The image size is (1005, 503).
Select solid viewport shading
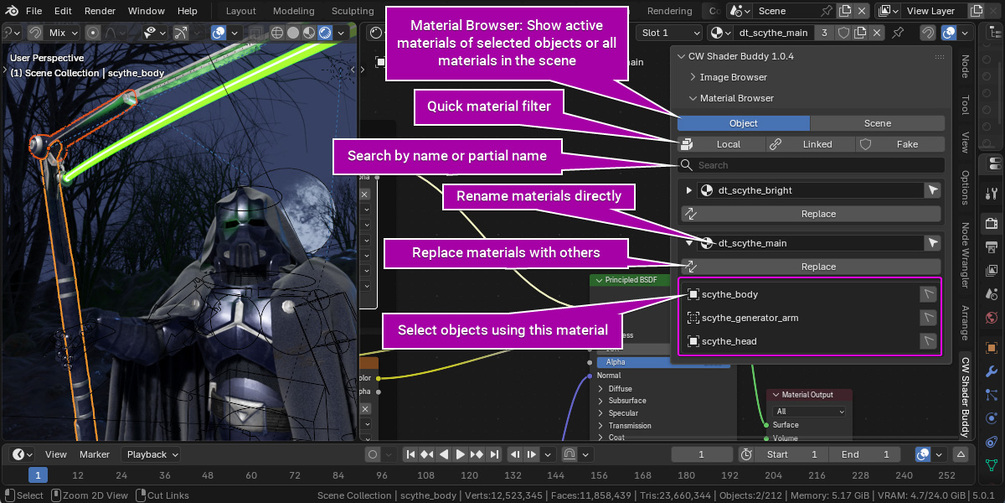tap(293, 33)
